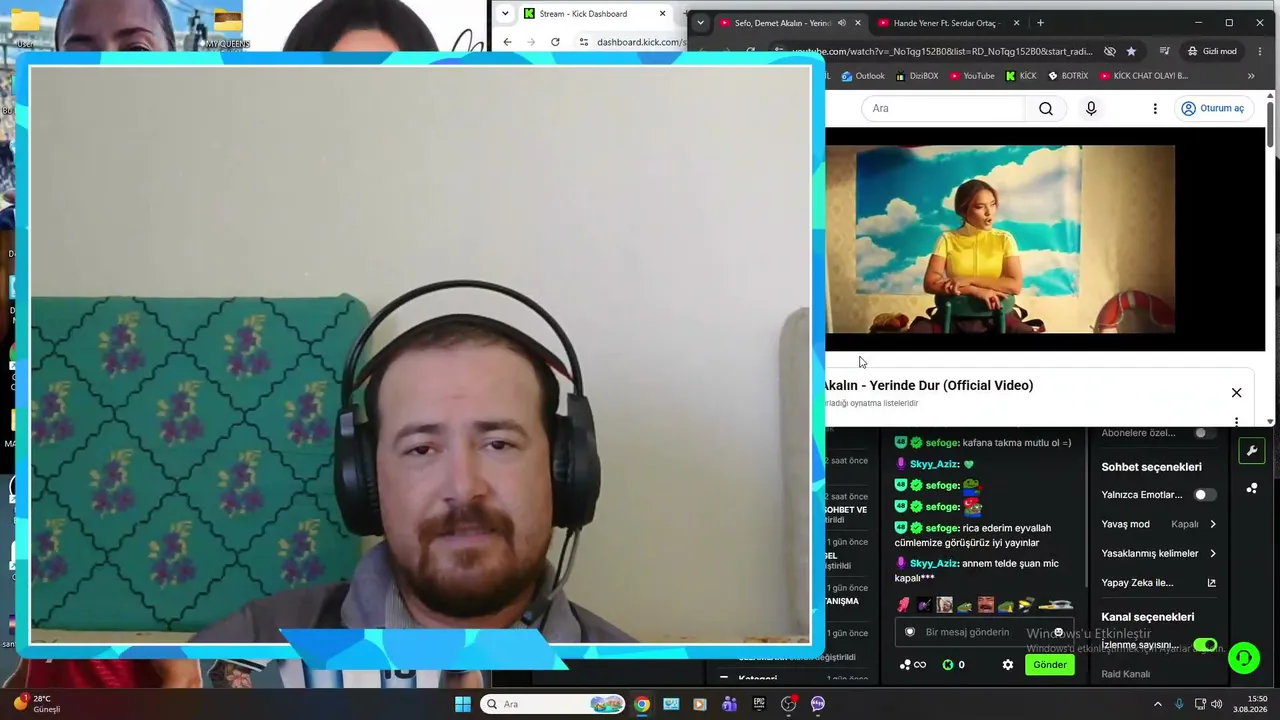Open the KİCK bookmark
1280x720 pixels.
coord(1021,76)
